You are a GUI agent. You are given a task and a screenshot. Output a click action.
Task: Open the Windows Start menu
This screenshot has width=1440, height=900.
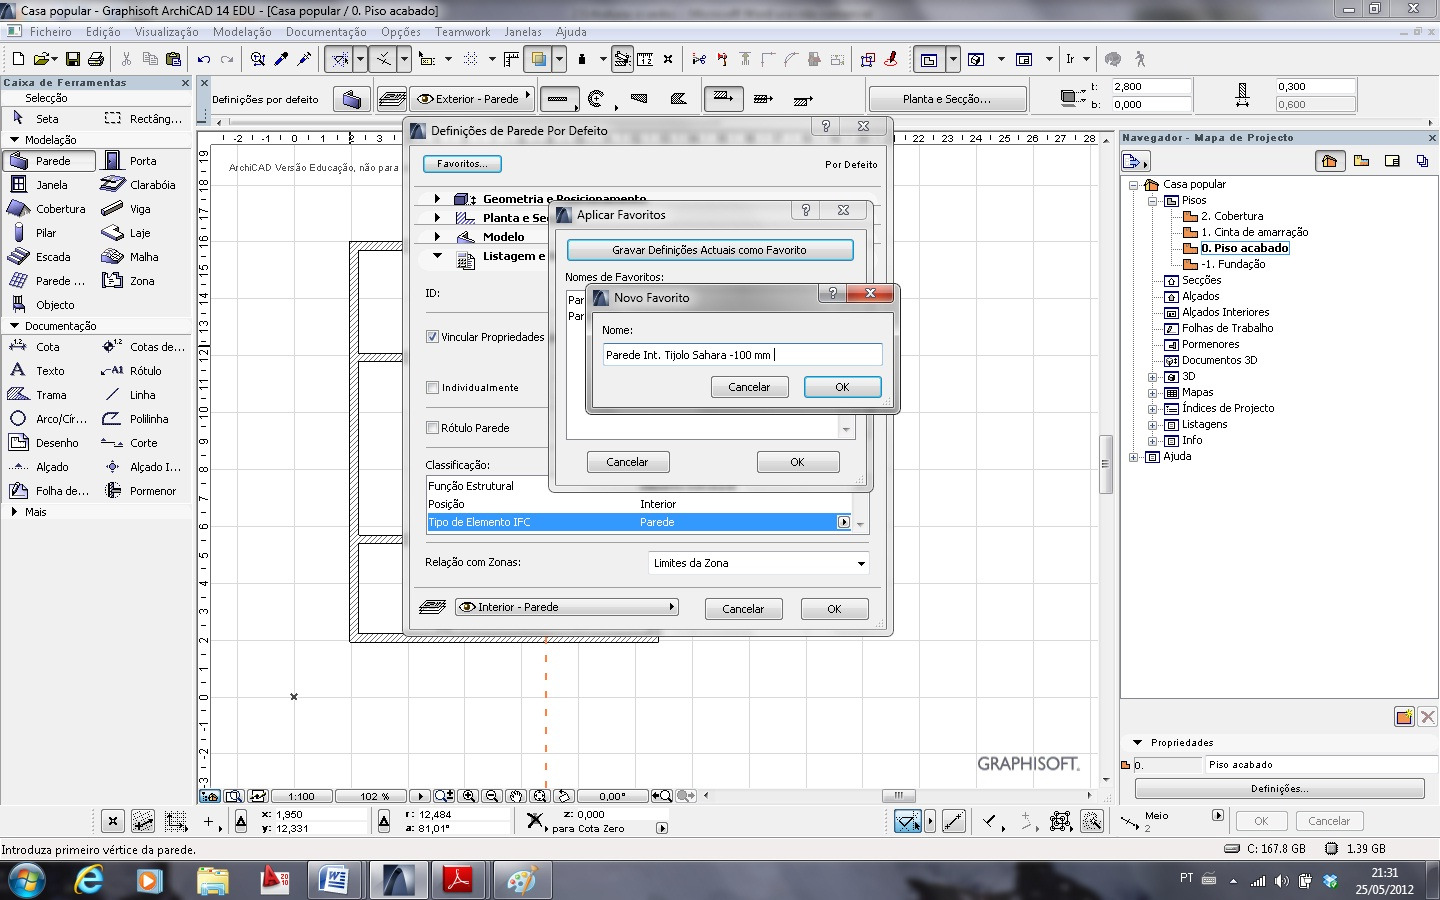pyautogui.click(x=26, y=881)
